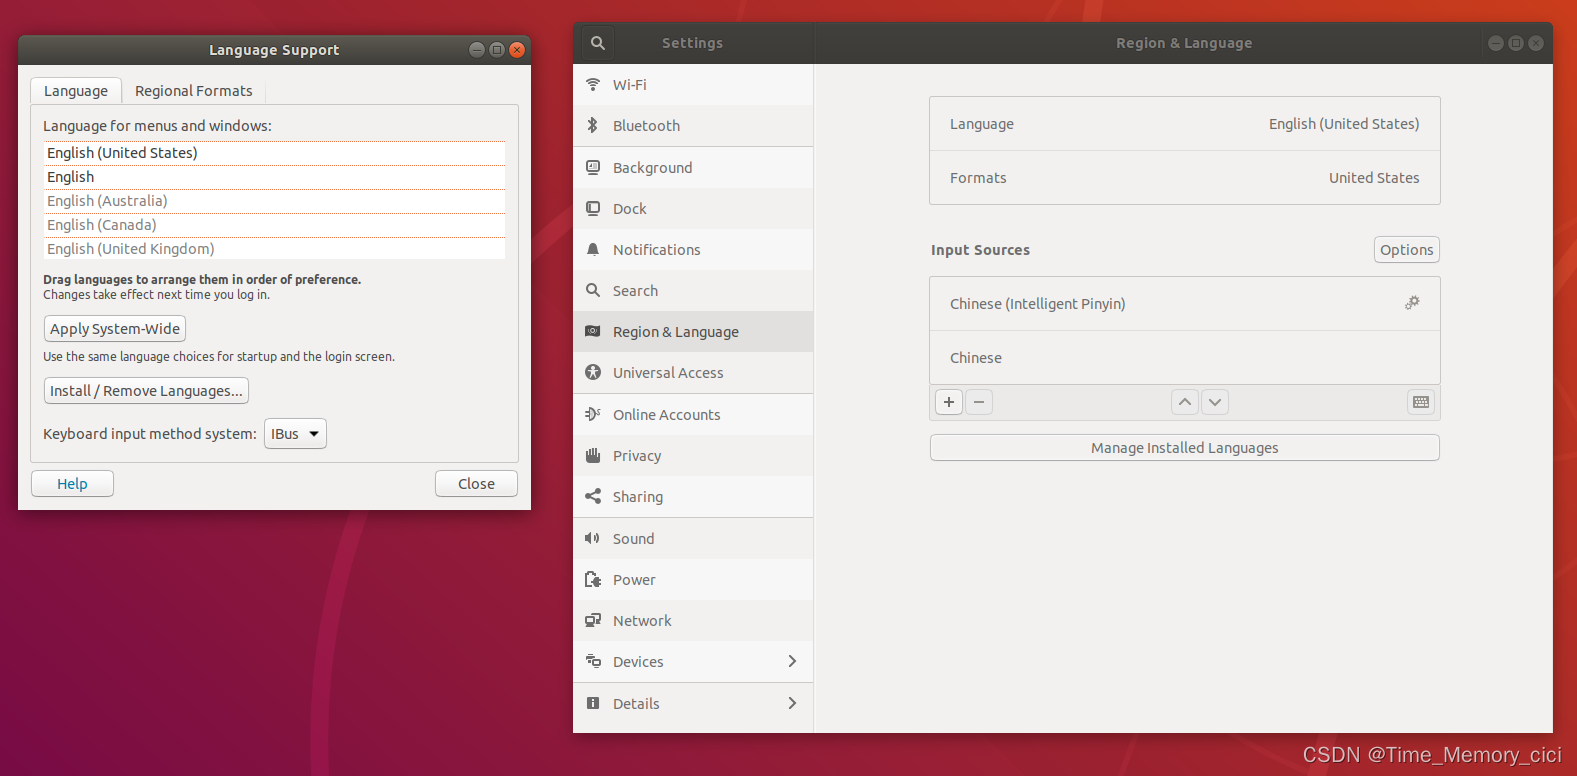Click the Power icon in sidebar
This screenshot has height=776, width=1577.
pyautogui.click(x=593, y=579)
